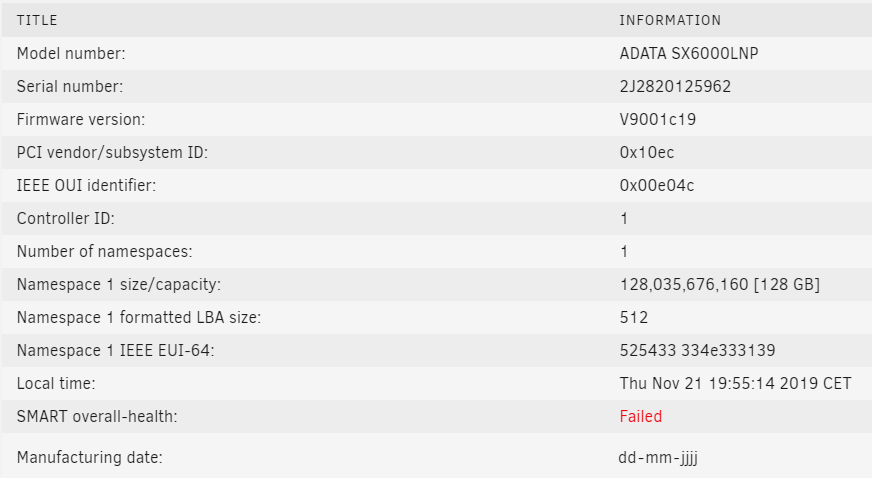This screenshot has height=478, width=872.
Task: Click the serial number 2J2820125962
Action: tap(675, 86)
